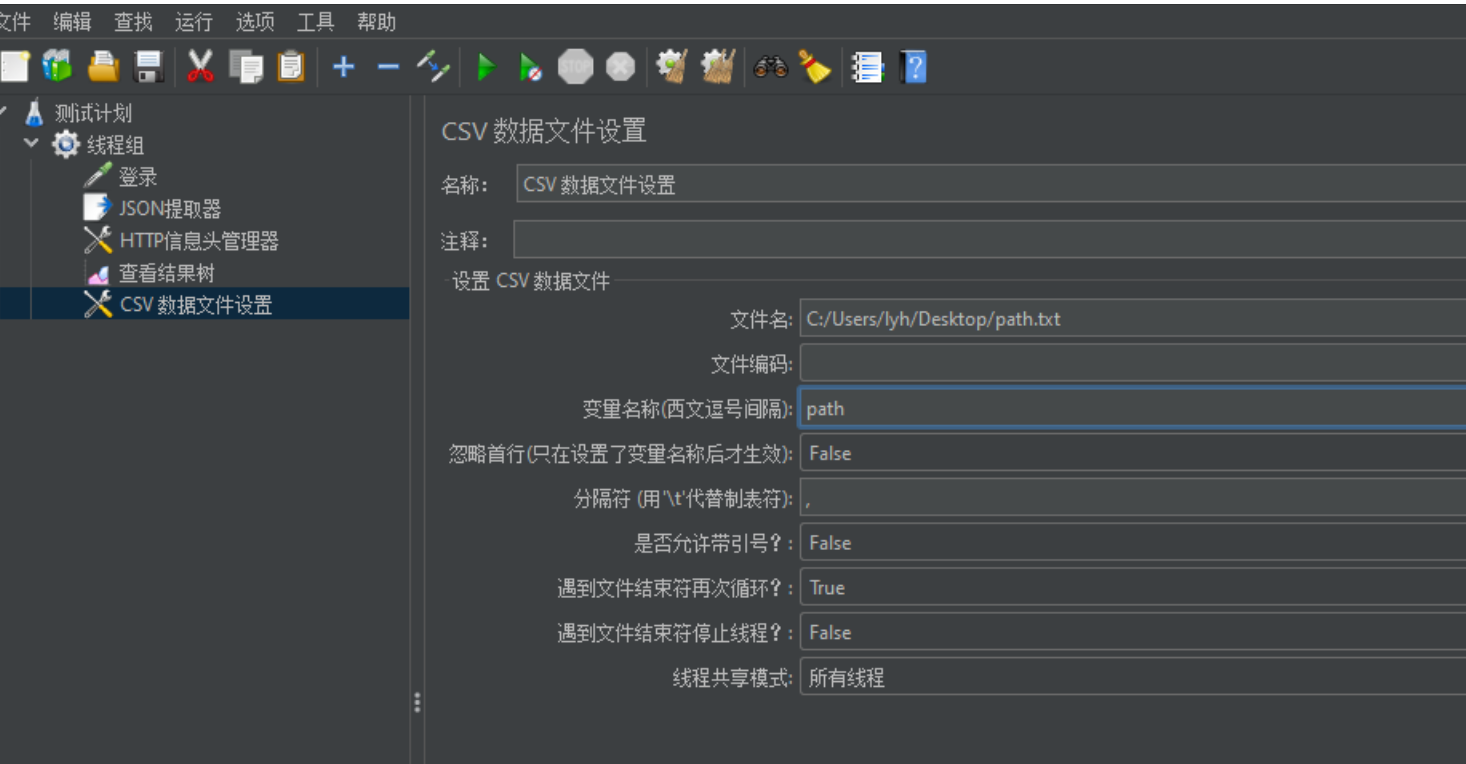
Task: Open the 编辑 menu
Action: click(72, 21)
